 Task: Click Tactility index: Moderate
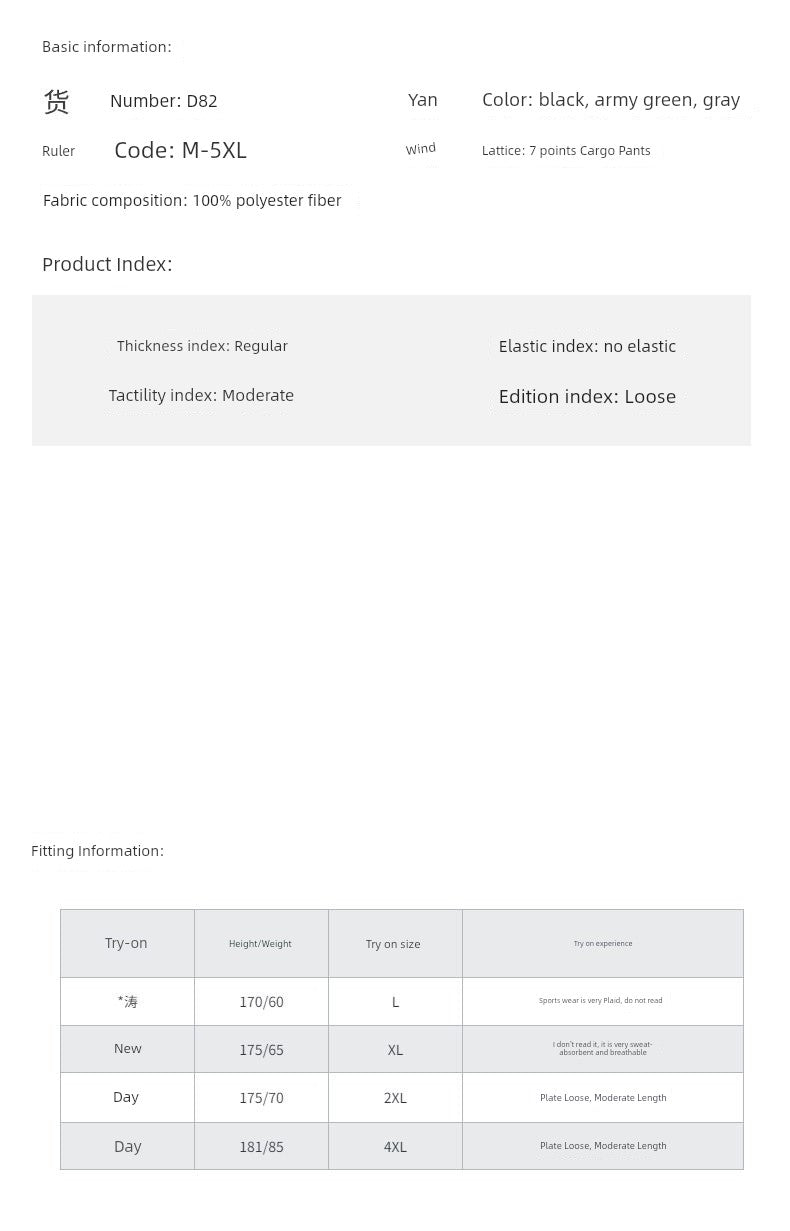tap(201, 396)
